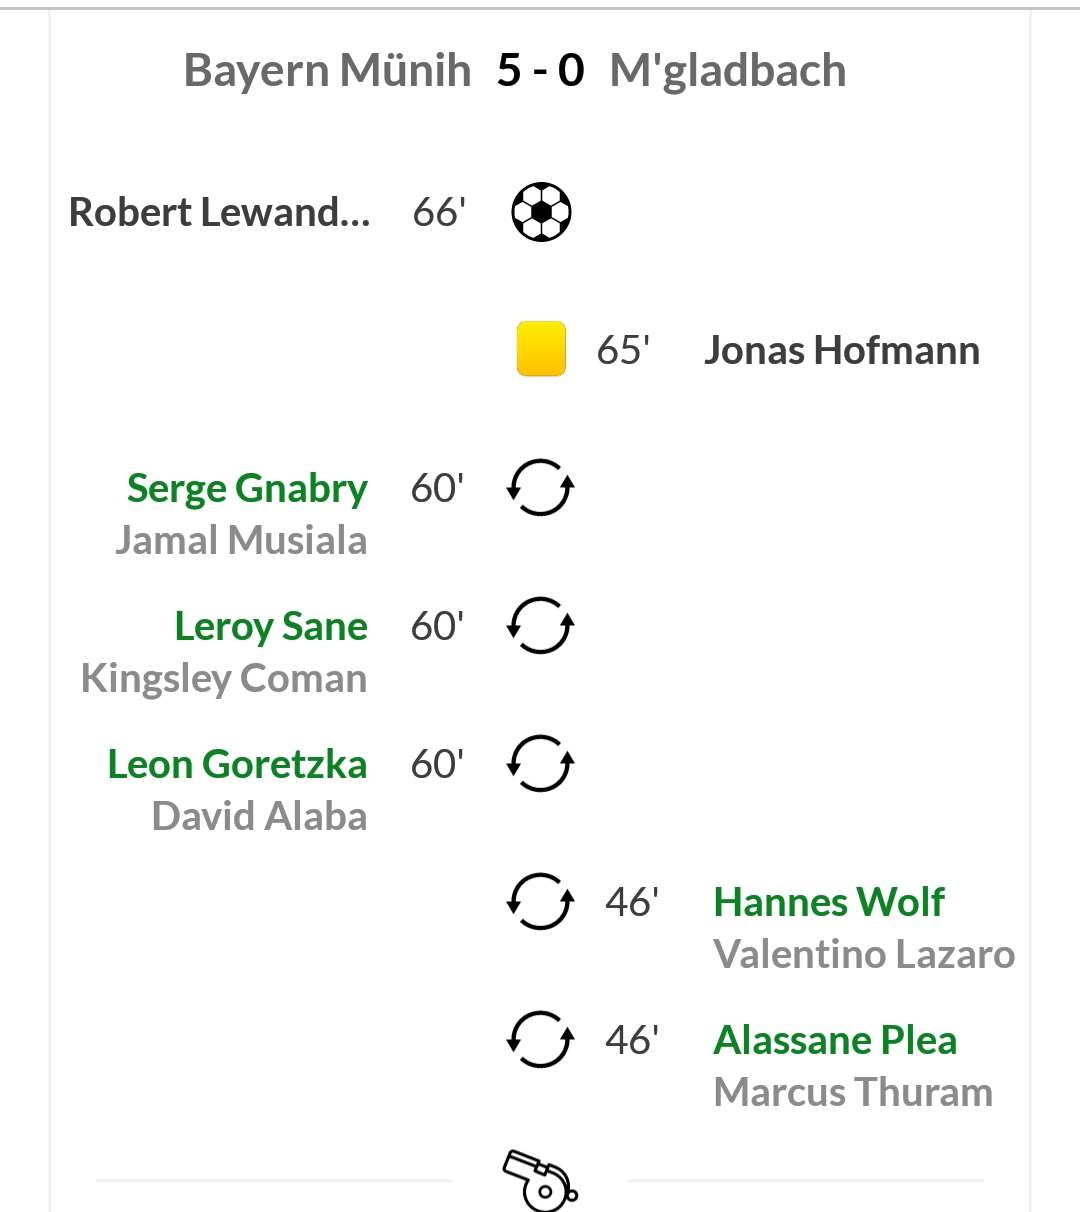Open the M'gladbach team title
Screen dimensions: 1080x1212
[x=728, y=71]
